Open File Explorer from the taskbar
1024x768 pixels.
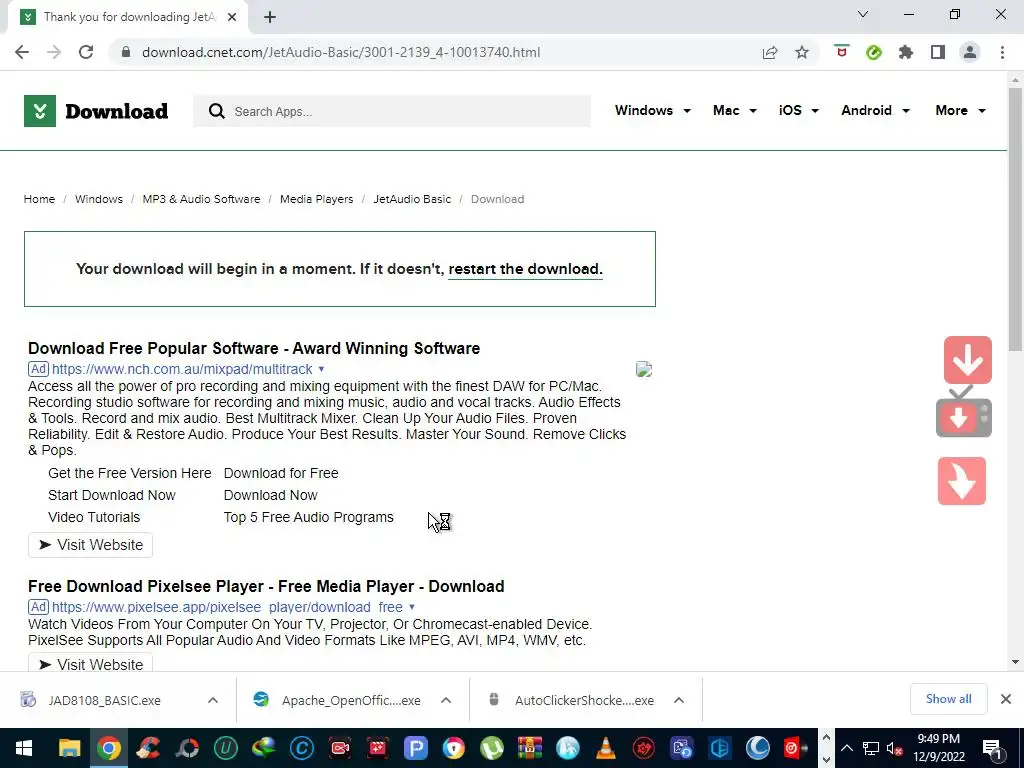tap(69, 748)
